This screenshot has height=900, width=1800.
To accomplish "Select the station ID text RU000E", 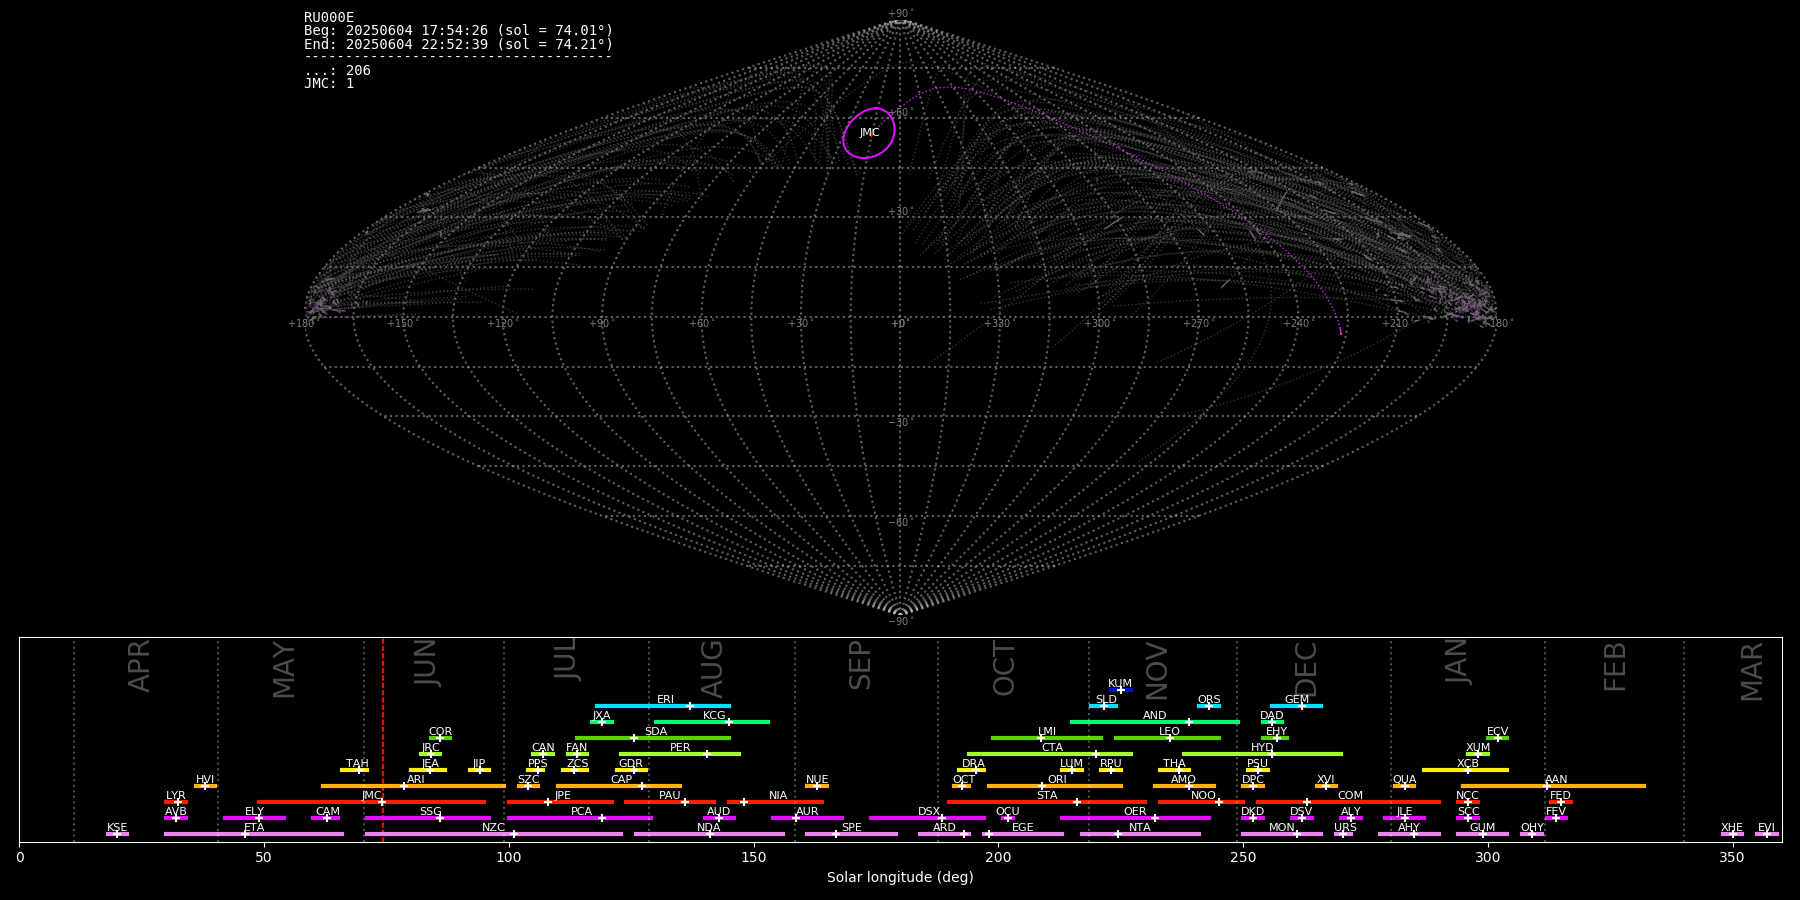I will coord(329,18).
